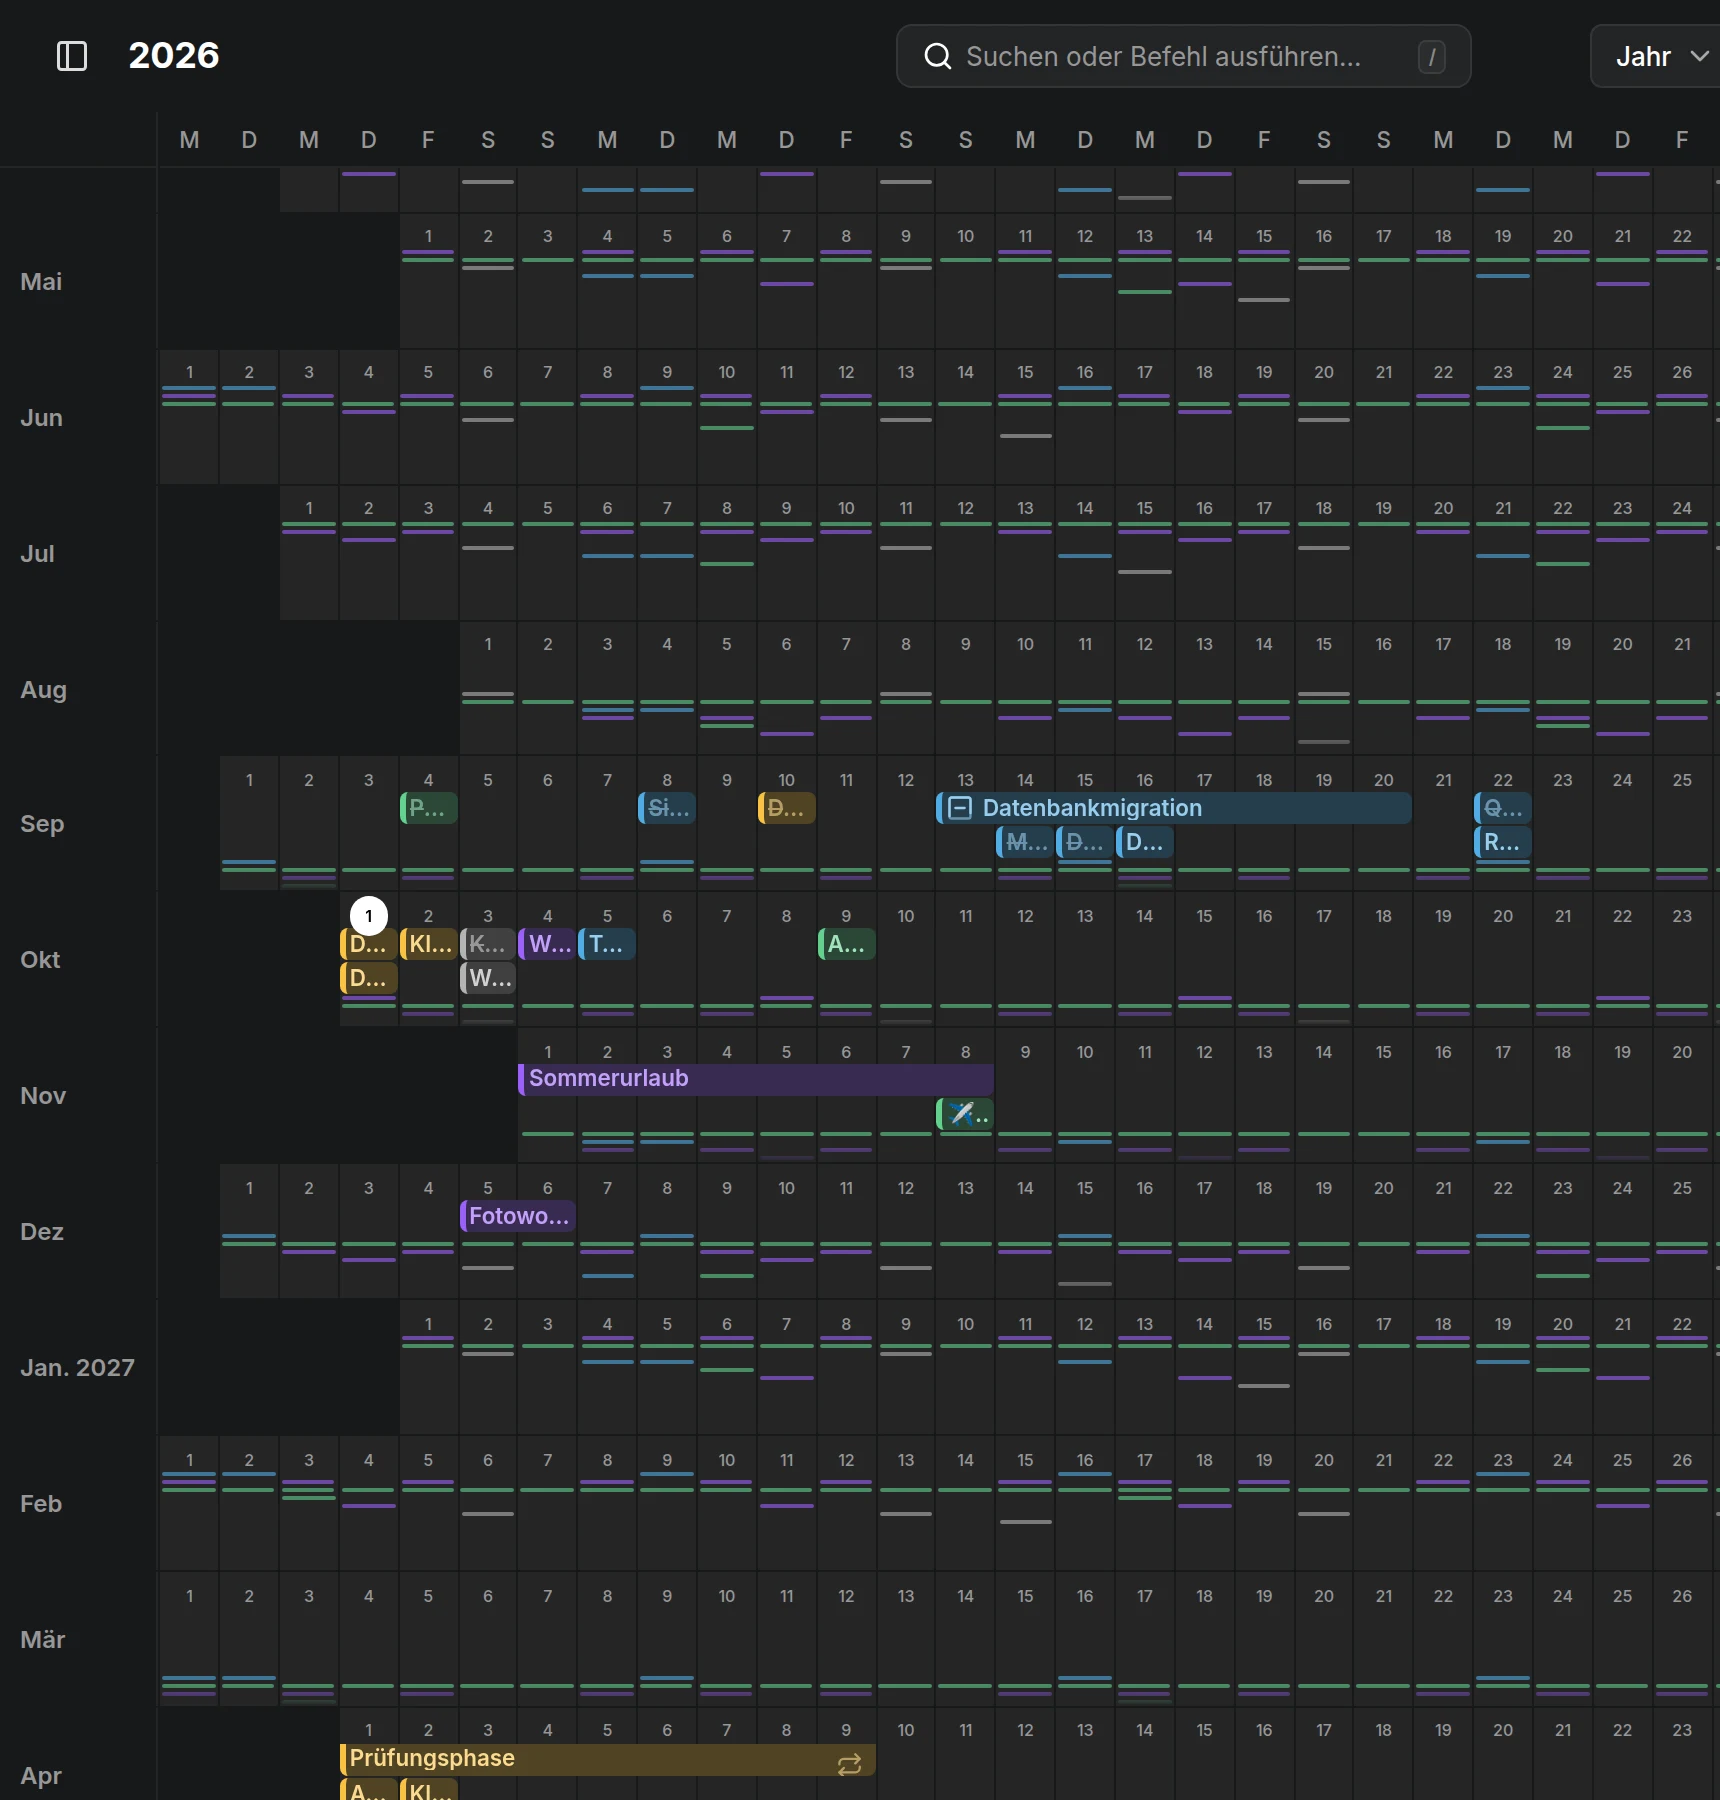Click the repeat icon on Prüfungsphase
This screenshot has height=1800, width=1720.
click(849, 1765)
